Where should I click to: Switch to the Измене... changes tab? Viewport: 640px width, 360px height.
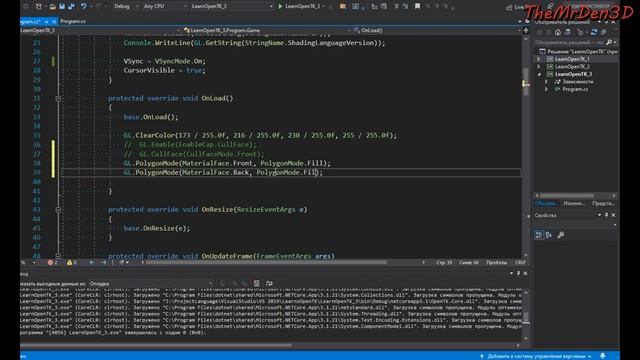[x=574, y=203]
